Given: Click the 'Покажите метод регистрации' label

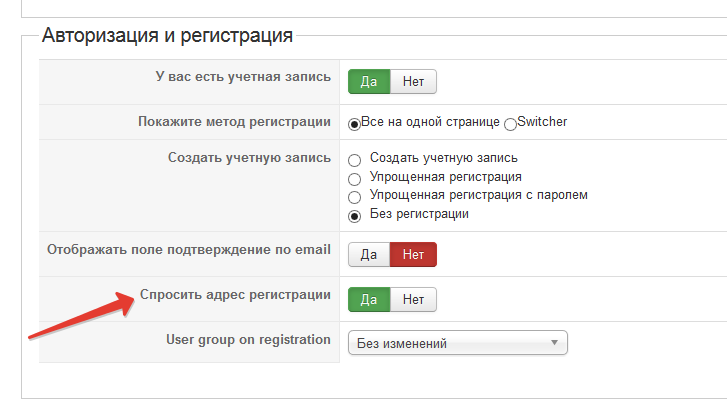Looking at the screenshot, I should point(234,122).
